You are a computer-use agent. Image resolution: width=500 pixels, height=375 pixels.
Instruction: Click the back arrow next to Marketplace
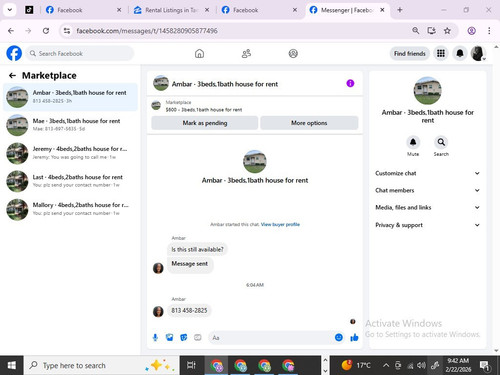click(x=12, y=76)
